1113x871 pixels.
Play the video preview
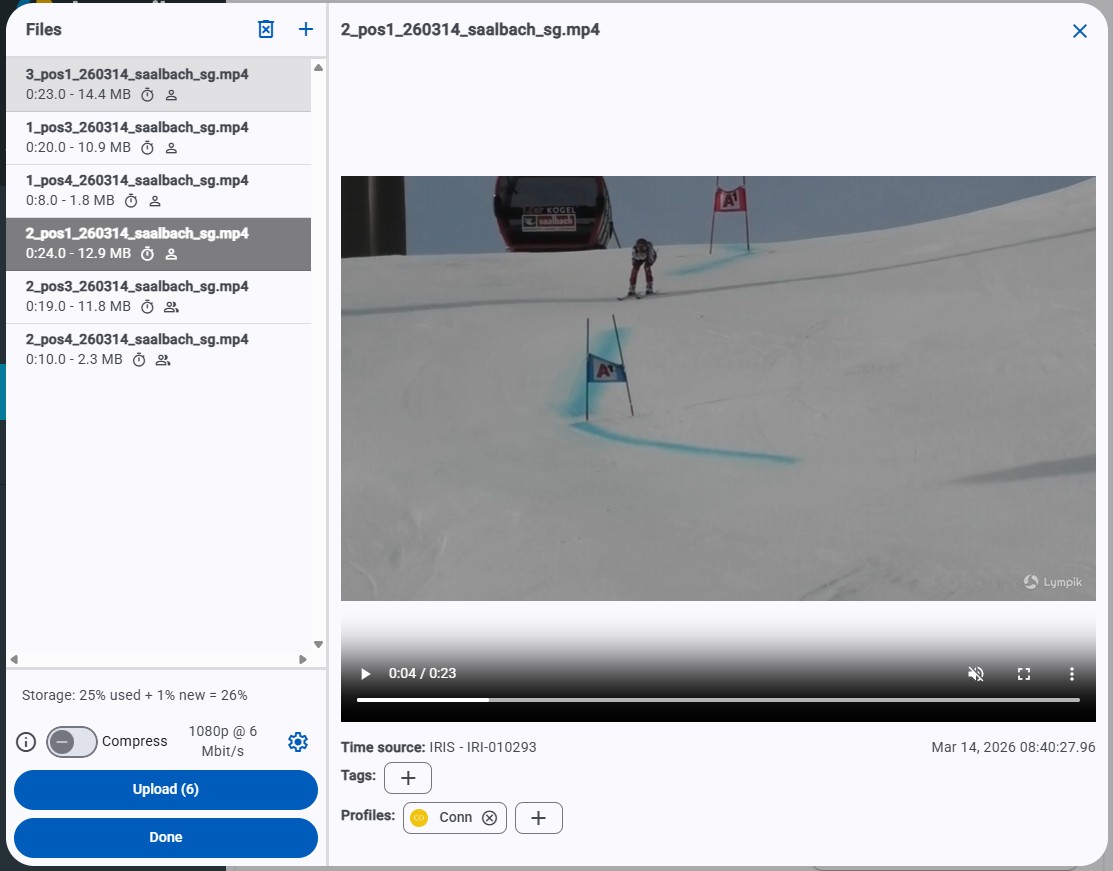tap(366, 674)
